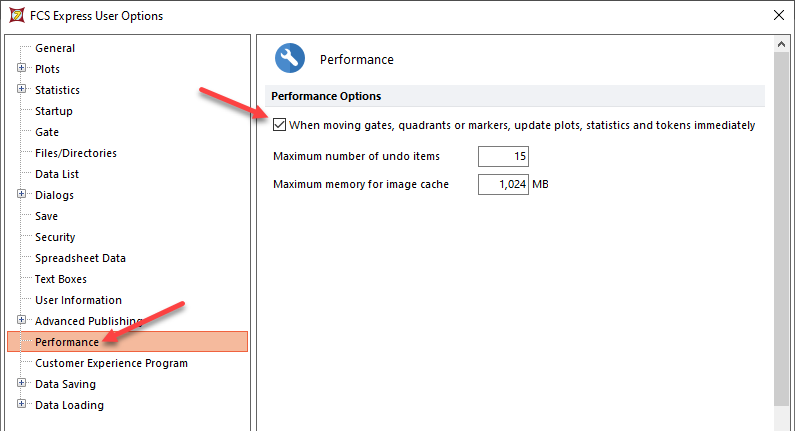Open the Startup options page
This screenshot has height=431, width=795.
coord(54,111)
